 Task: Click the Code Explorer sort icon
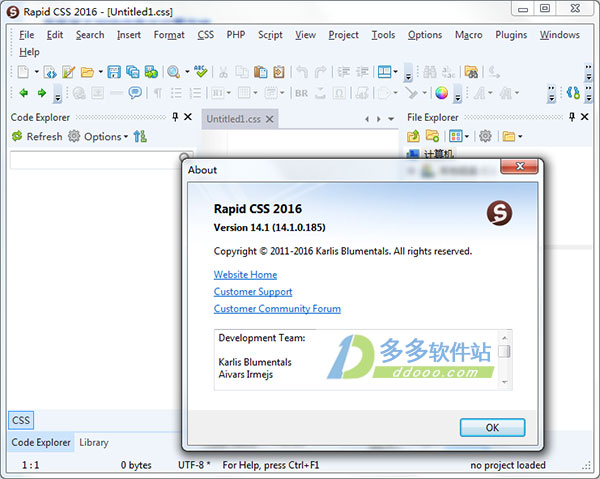(x=140, y=136)
